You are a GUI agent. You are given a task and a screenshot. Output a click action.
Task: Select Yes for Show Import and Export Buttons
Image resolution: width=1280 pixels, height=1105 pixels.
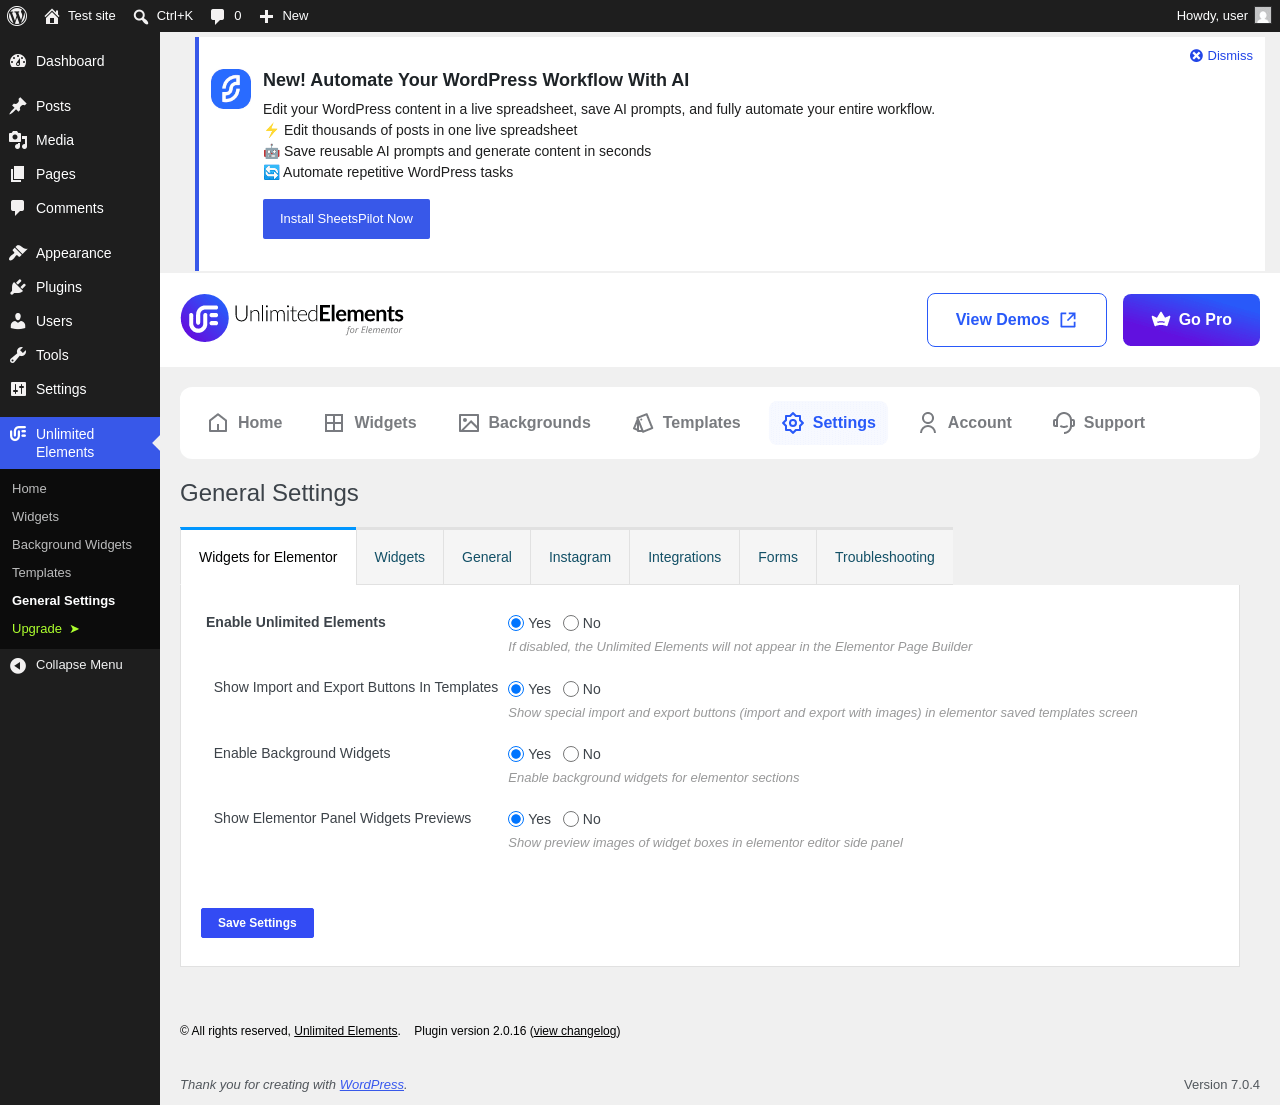[x=516, y=689]
